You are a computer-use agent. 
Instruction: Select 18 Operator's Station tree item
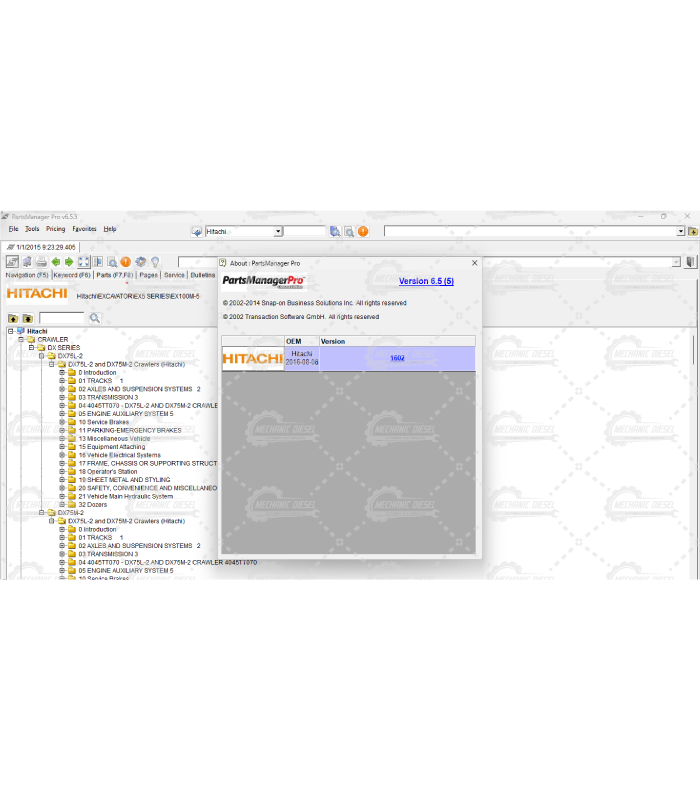tap(109, 472)
